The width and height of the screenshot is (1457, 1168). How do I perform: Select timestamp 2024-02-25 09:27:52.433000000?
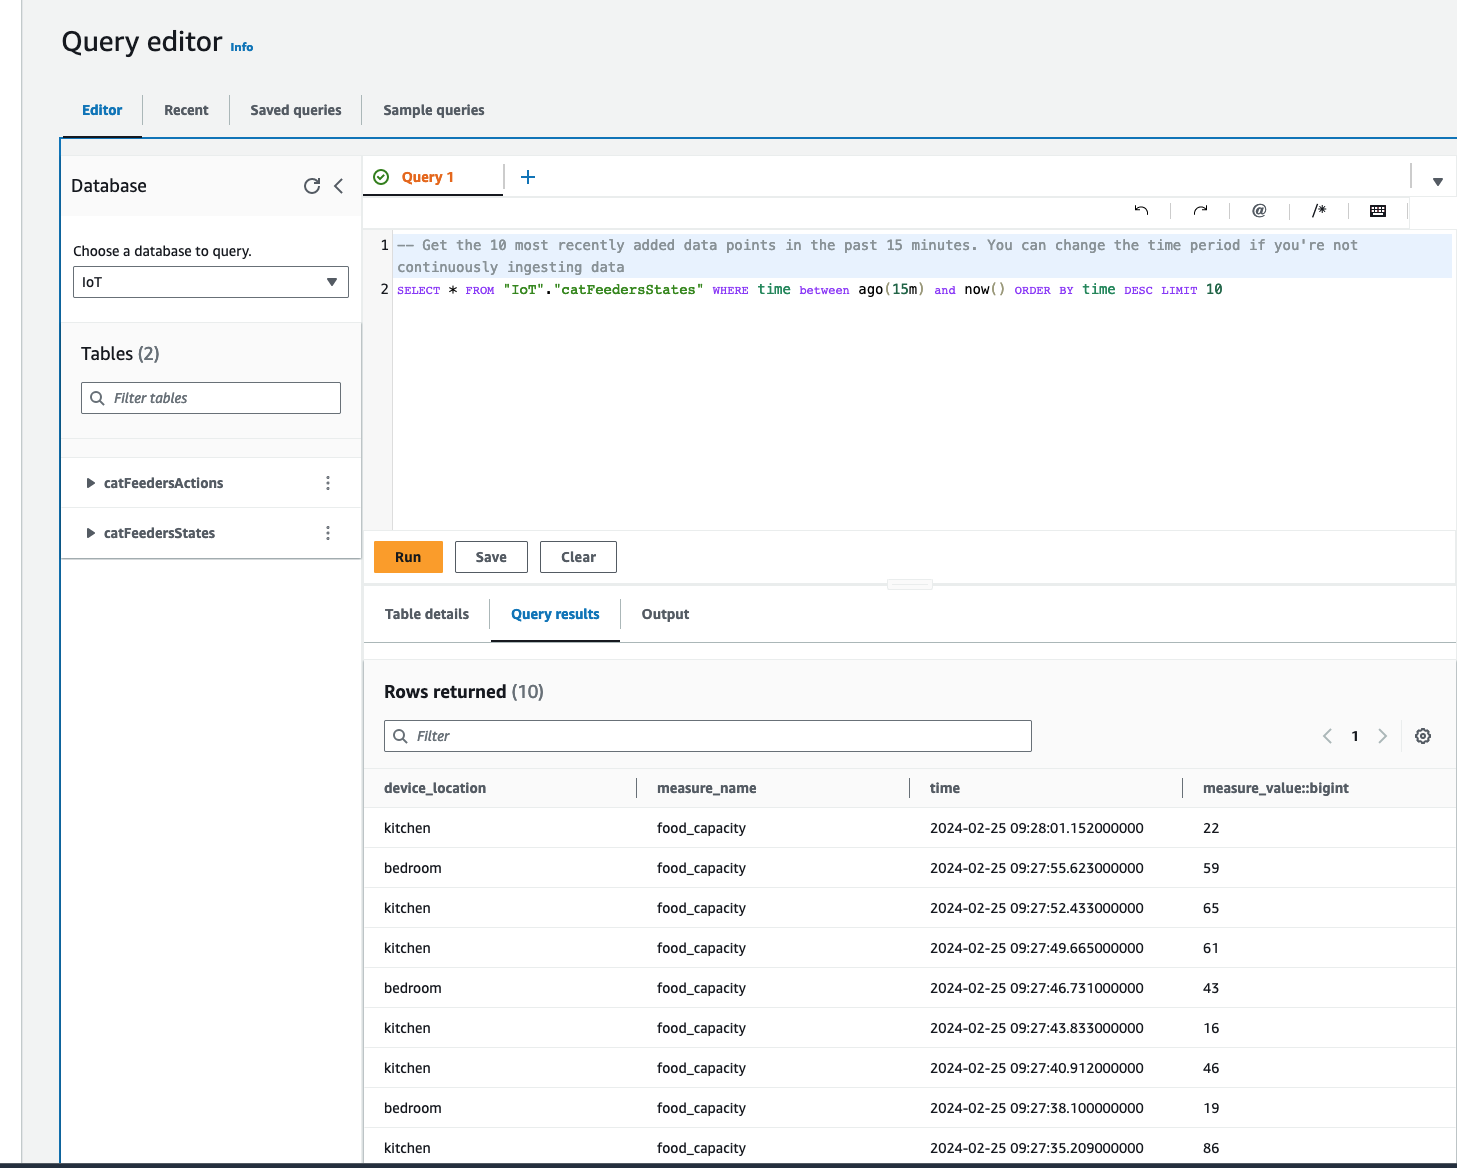pos(1037,908)
